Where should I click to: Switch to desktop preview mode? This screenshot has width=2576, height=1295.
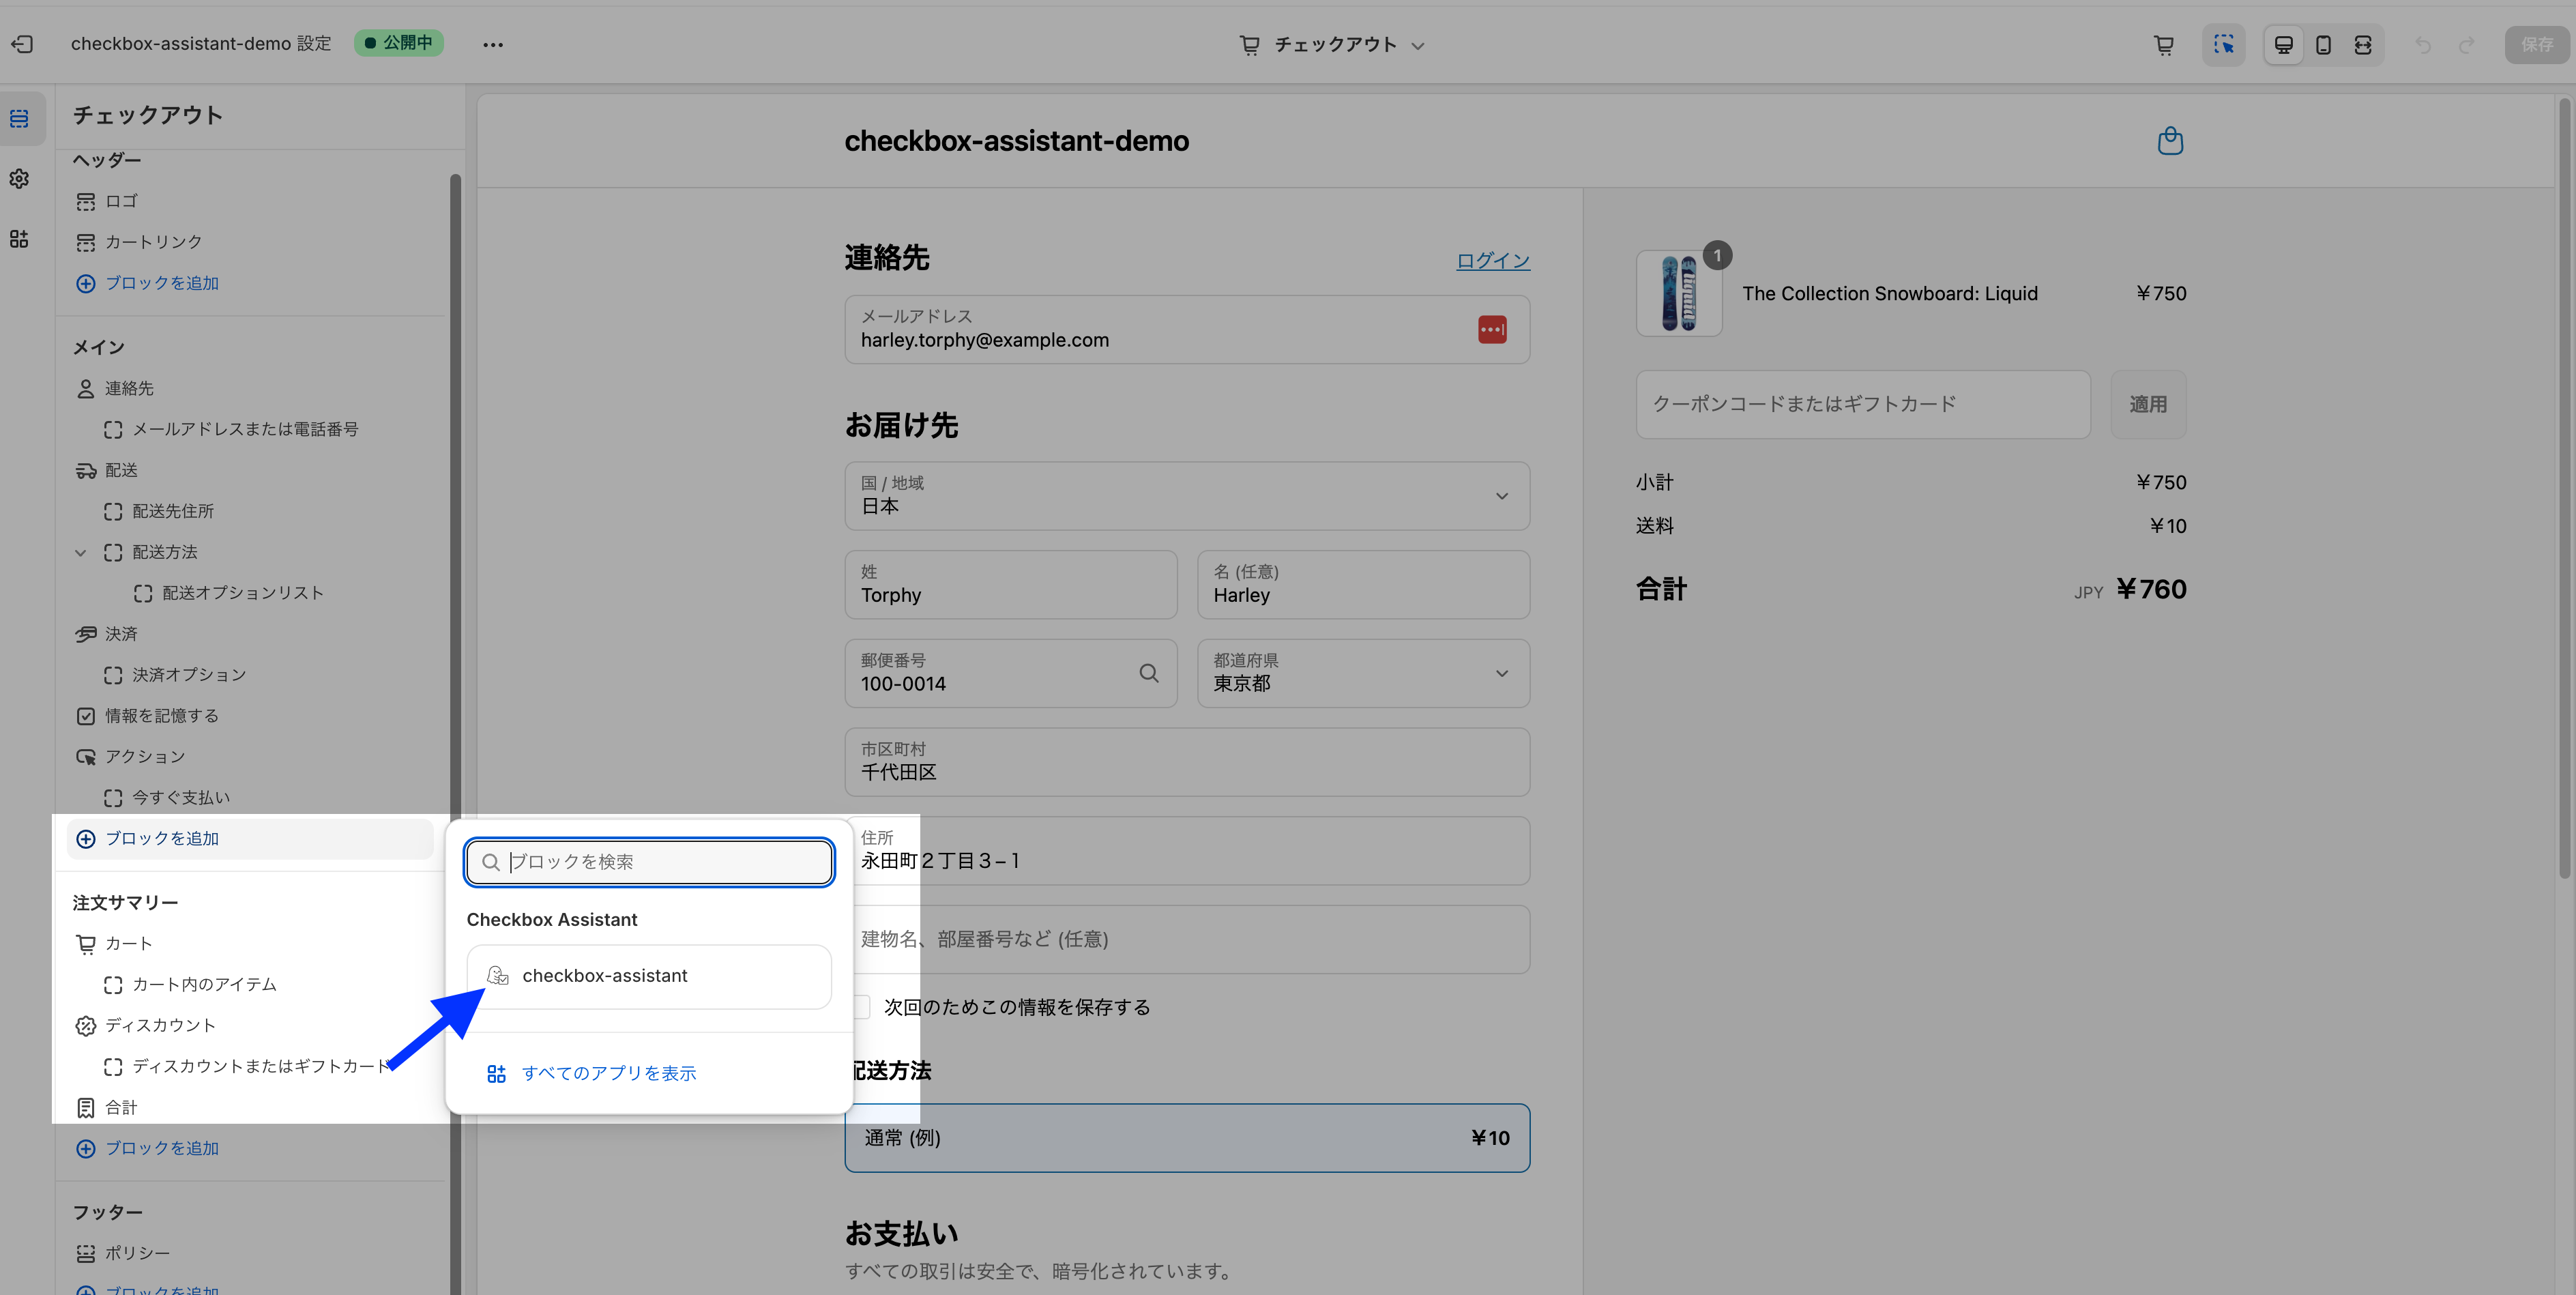tap(2284, 44)
